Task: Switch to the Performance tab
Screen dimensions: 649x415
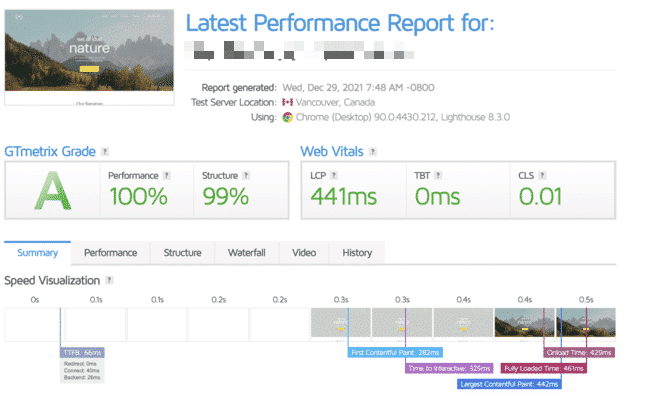Action: pyautogui.click(x=111, y=253)
